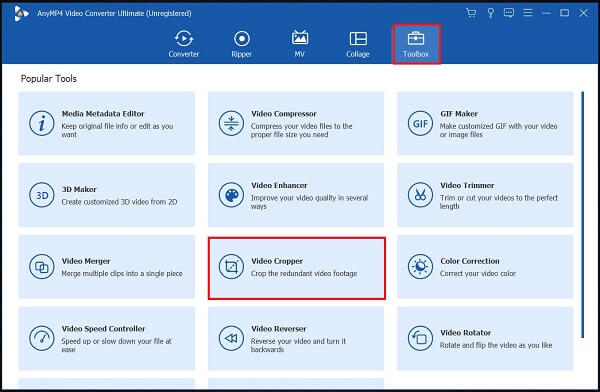Open Media Metadata Editor title
Viewport: 600px width, 392px height.
[x=103, y=114]
